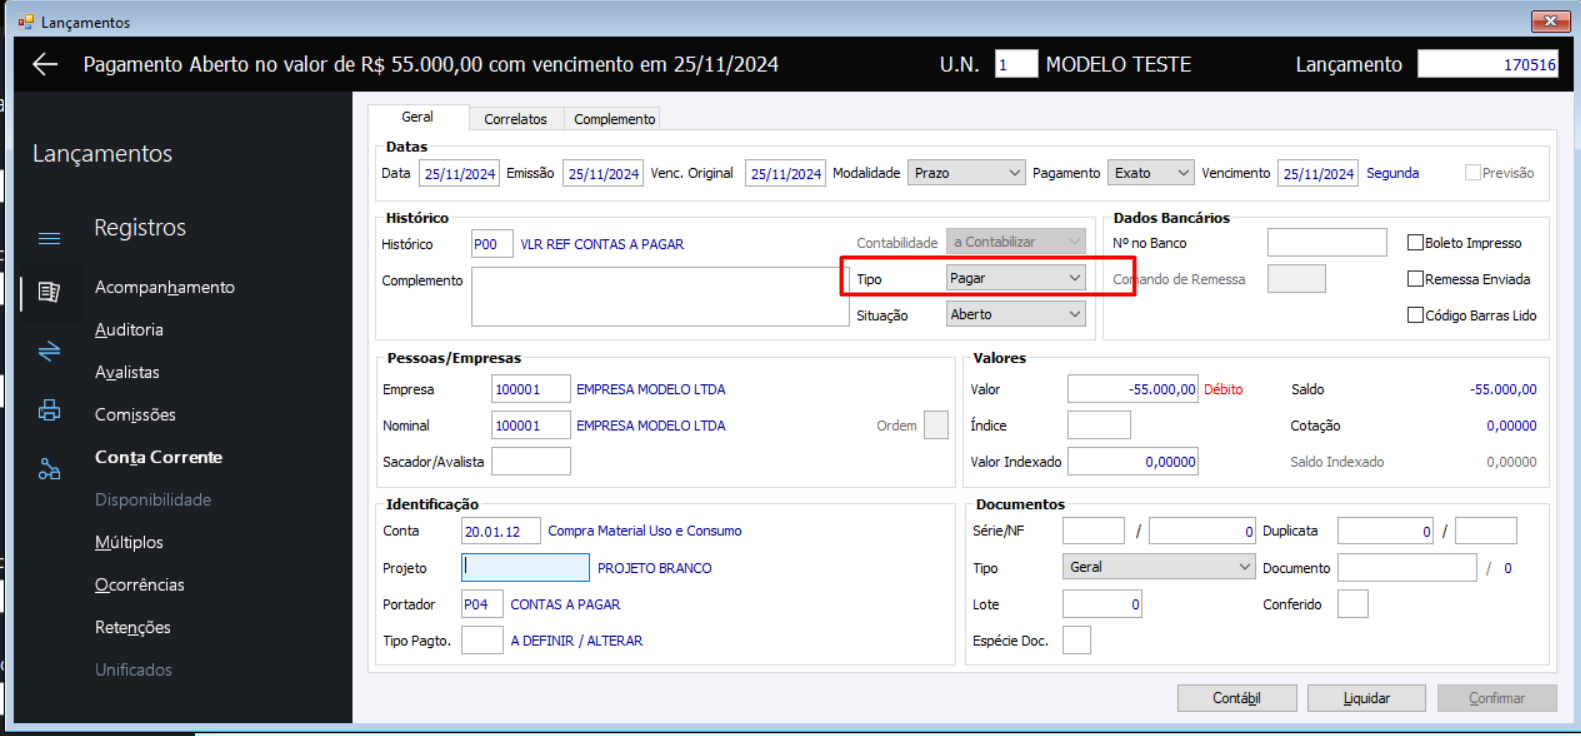Switch to the Correlatos tab
Viewport: 1581px width, 736px height.
[515, 119]
